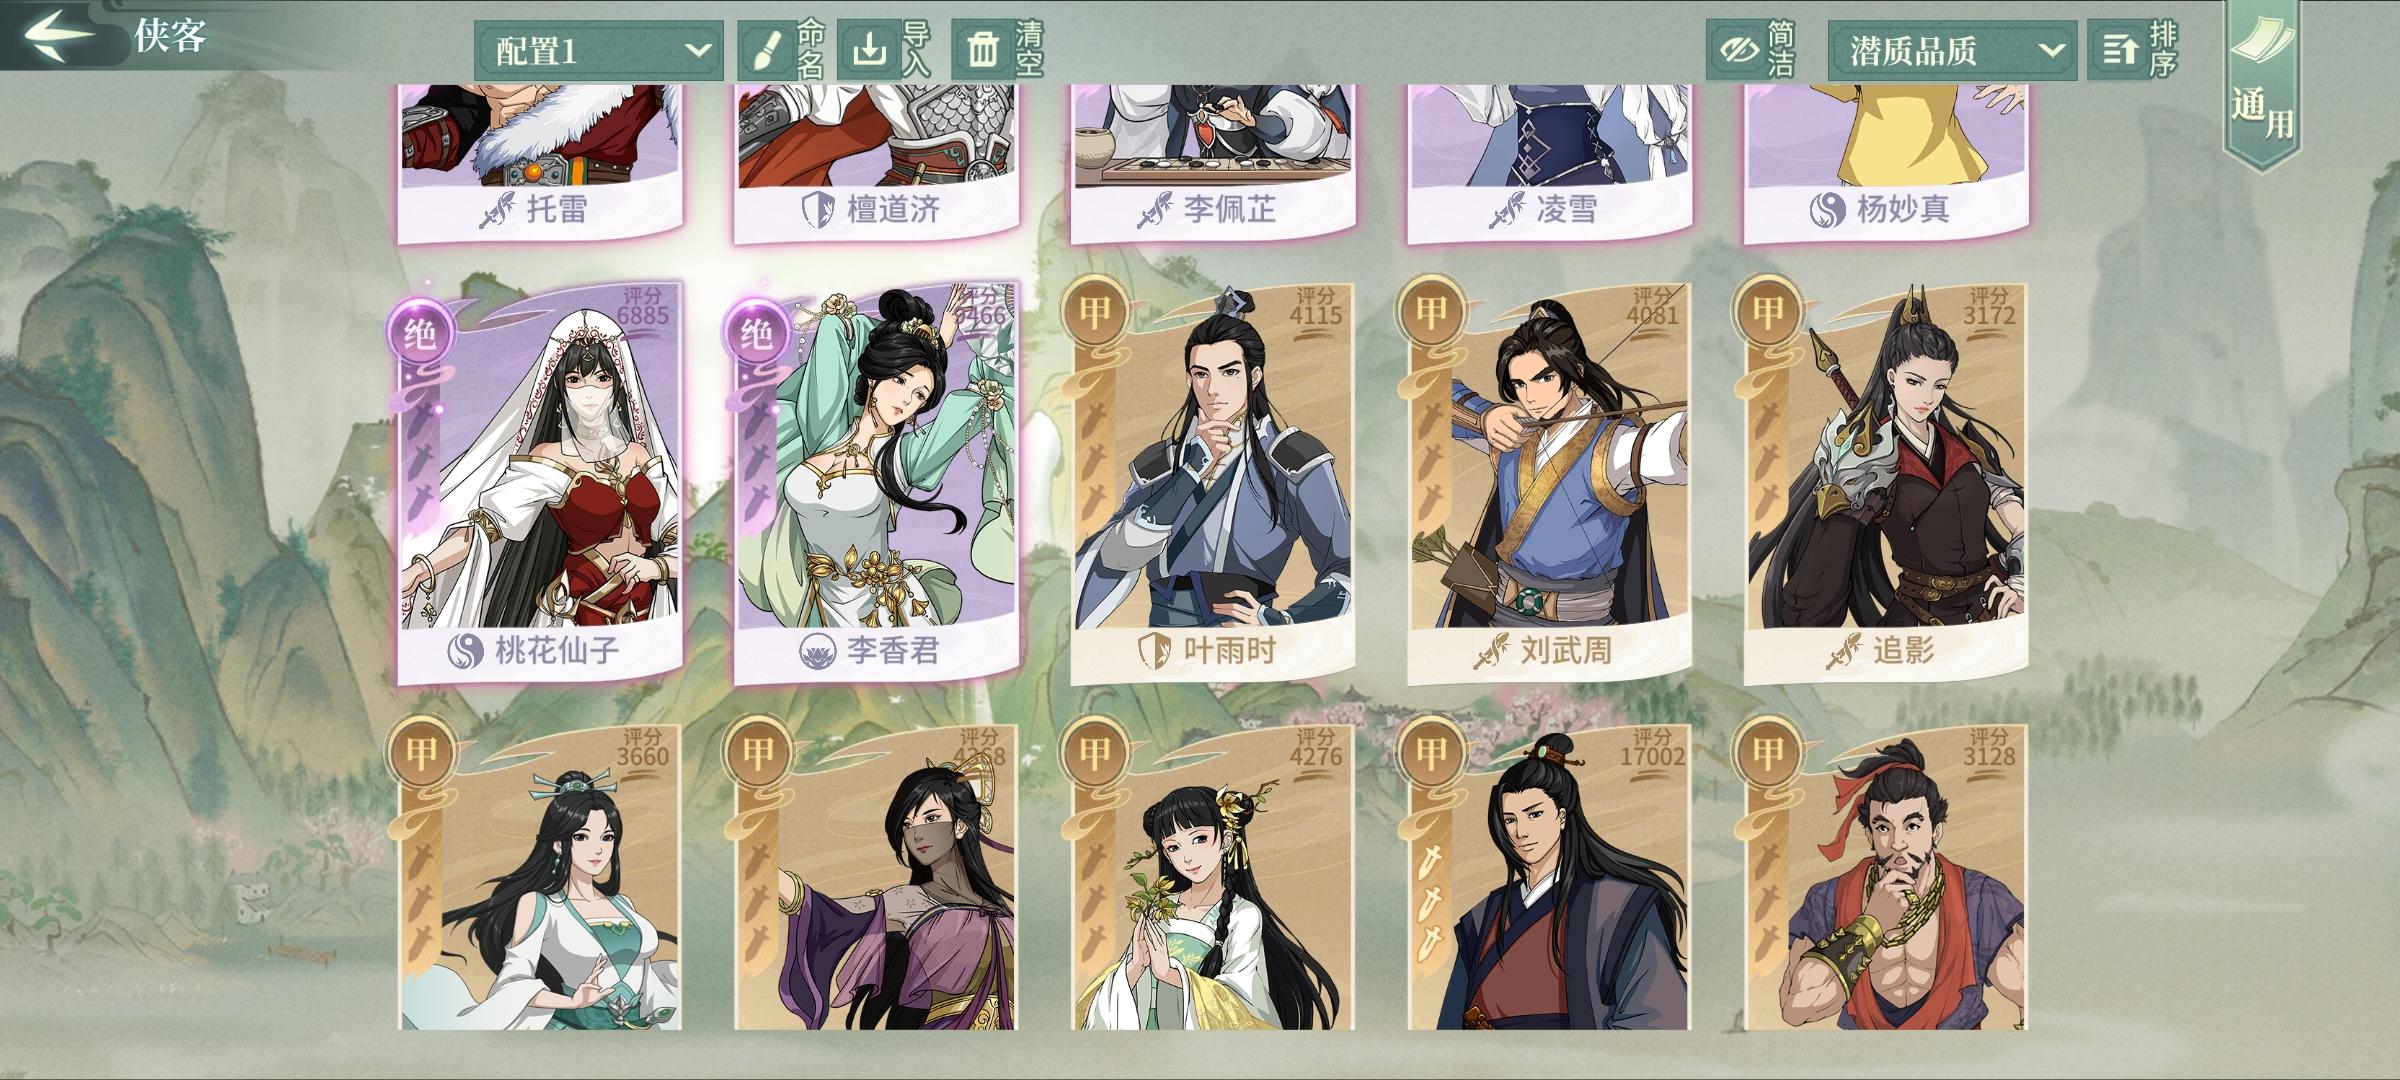The width and height of the screenshot is (2400, 1080).
Task: Click the brush rename (命名) icon
Action: 765,50
